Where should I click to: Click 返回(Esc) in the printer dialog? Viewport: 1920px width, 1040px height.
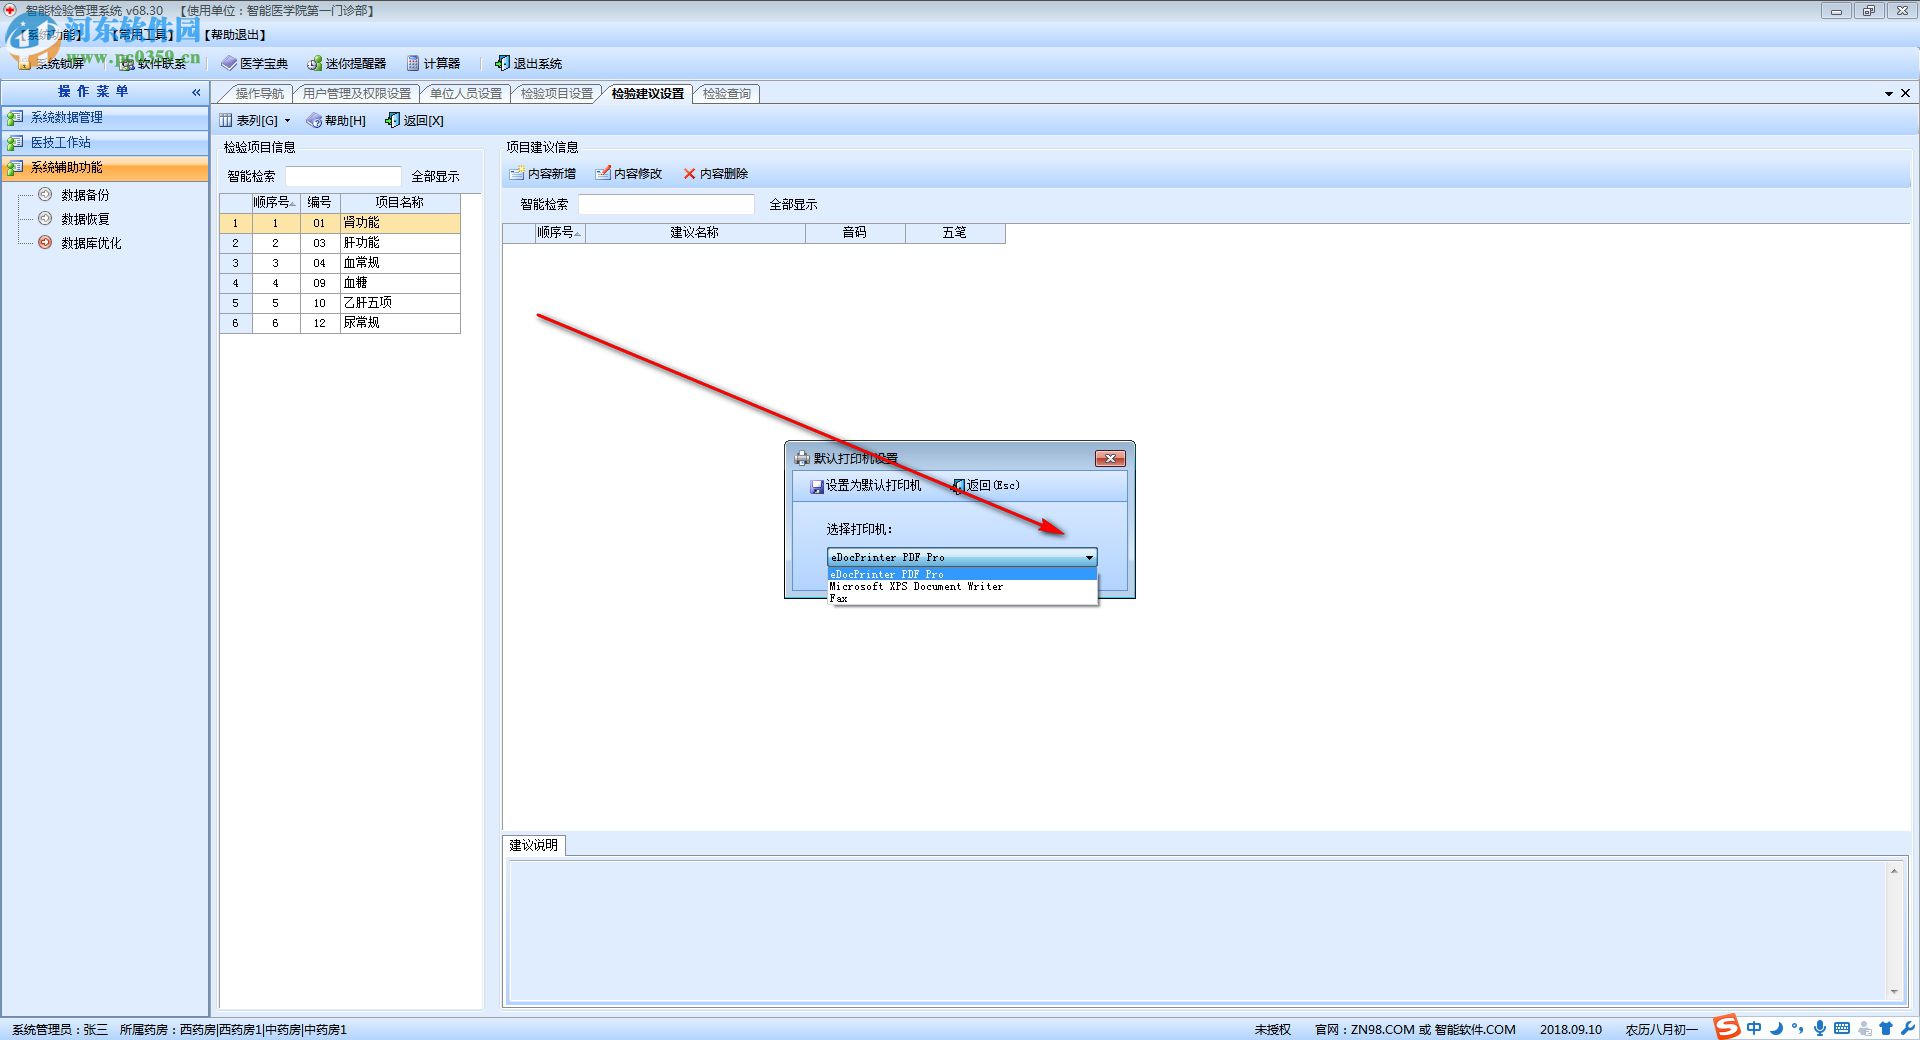coord(986,485)
